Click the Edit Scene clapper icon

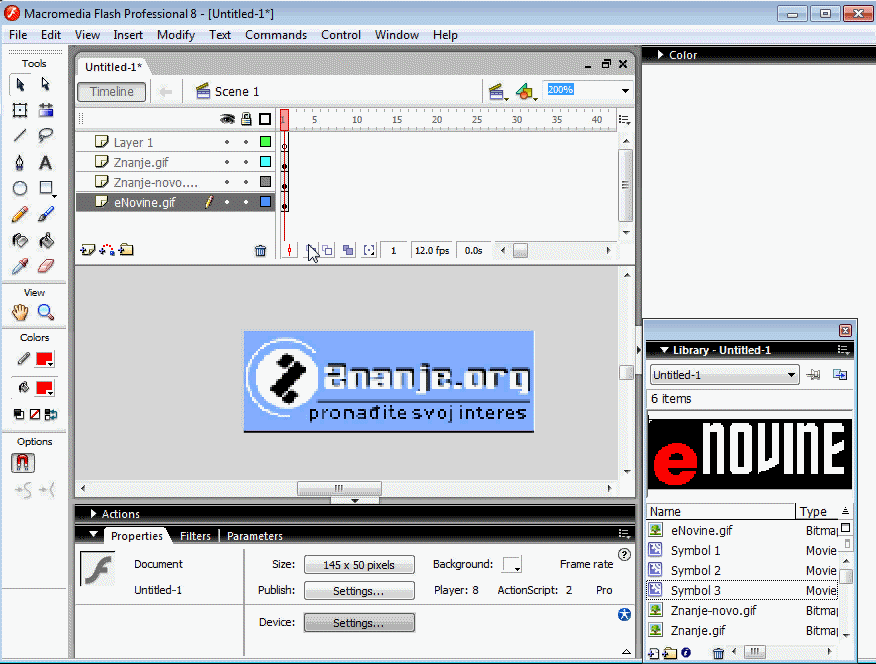click(496, 92)
